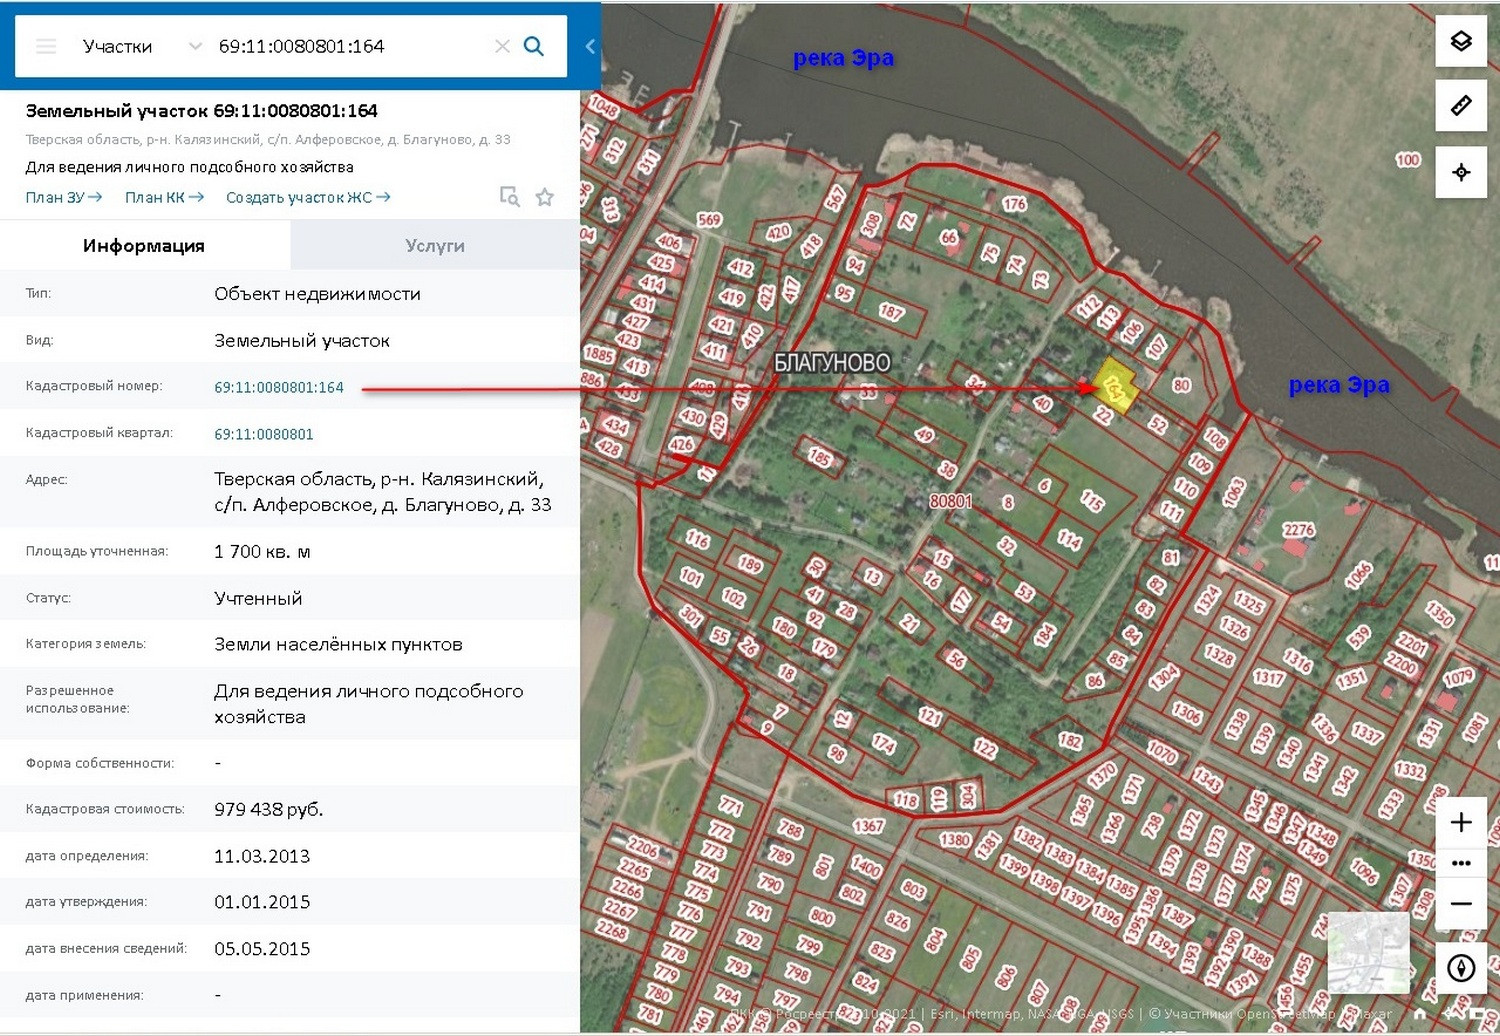This screenshot has width=1500, height=1036.
Task: Click the land category Земли населённых пунктов
Action: 338,644
